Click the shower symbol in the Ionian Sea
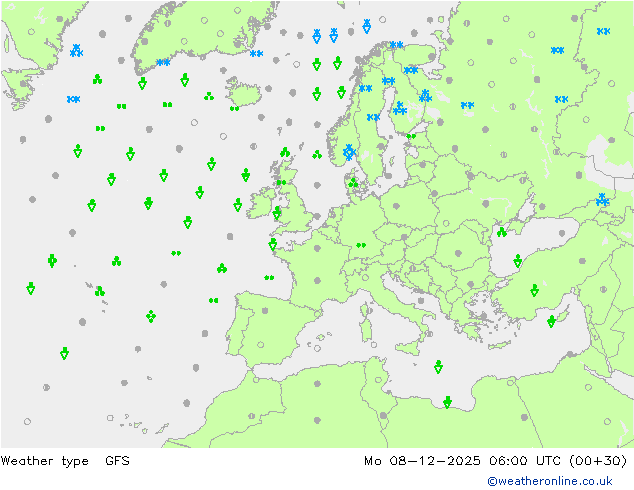Viewport: 634px width, 490px height. click(438, 367)
